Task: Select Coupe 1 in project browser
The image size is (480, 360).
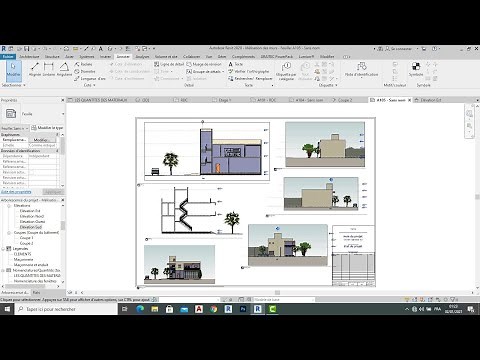Action: [26, 238]
